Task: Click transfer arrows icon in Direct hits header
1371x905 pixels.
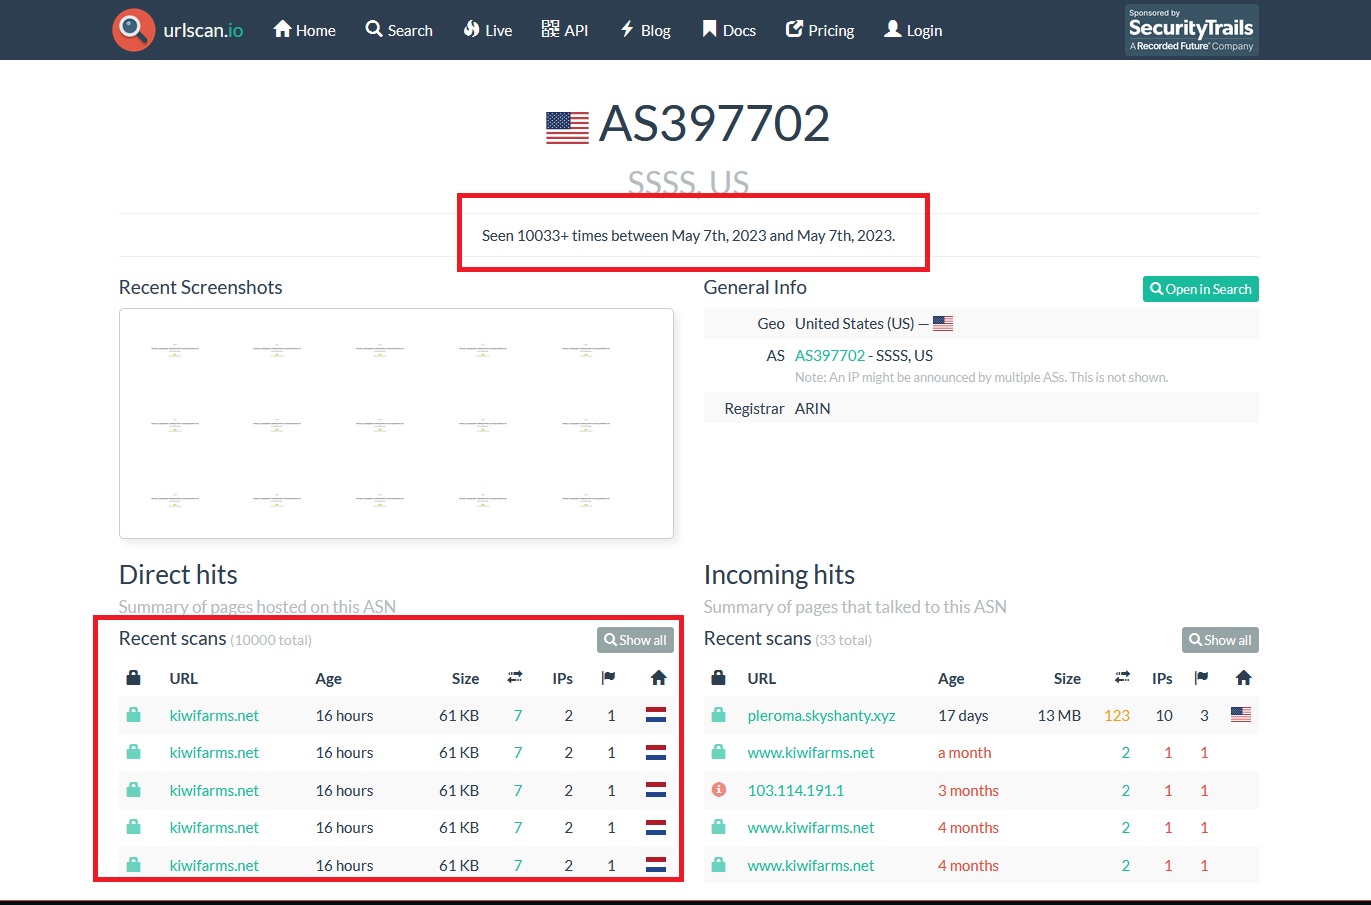Action: [515, 678]
